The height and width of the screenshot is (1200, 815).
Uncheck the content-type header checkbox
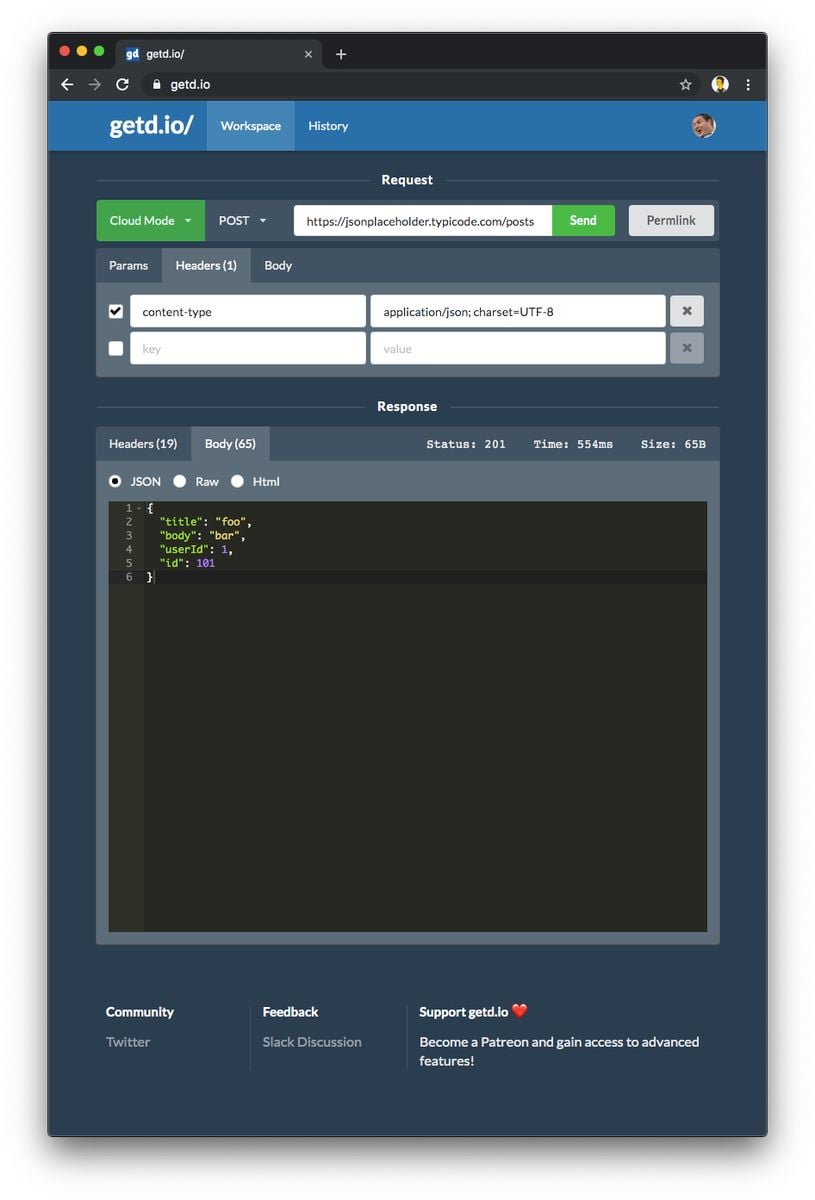pyautogui.click(x=115, y=311)
